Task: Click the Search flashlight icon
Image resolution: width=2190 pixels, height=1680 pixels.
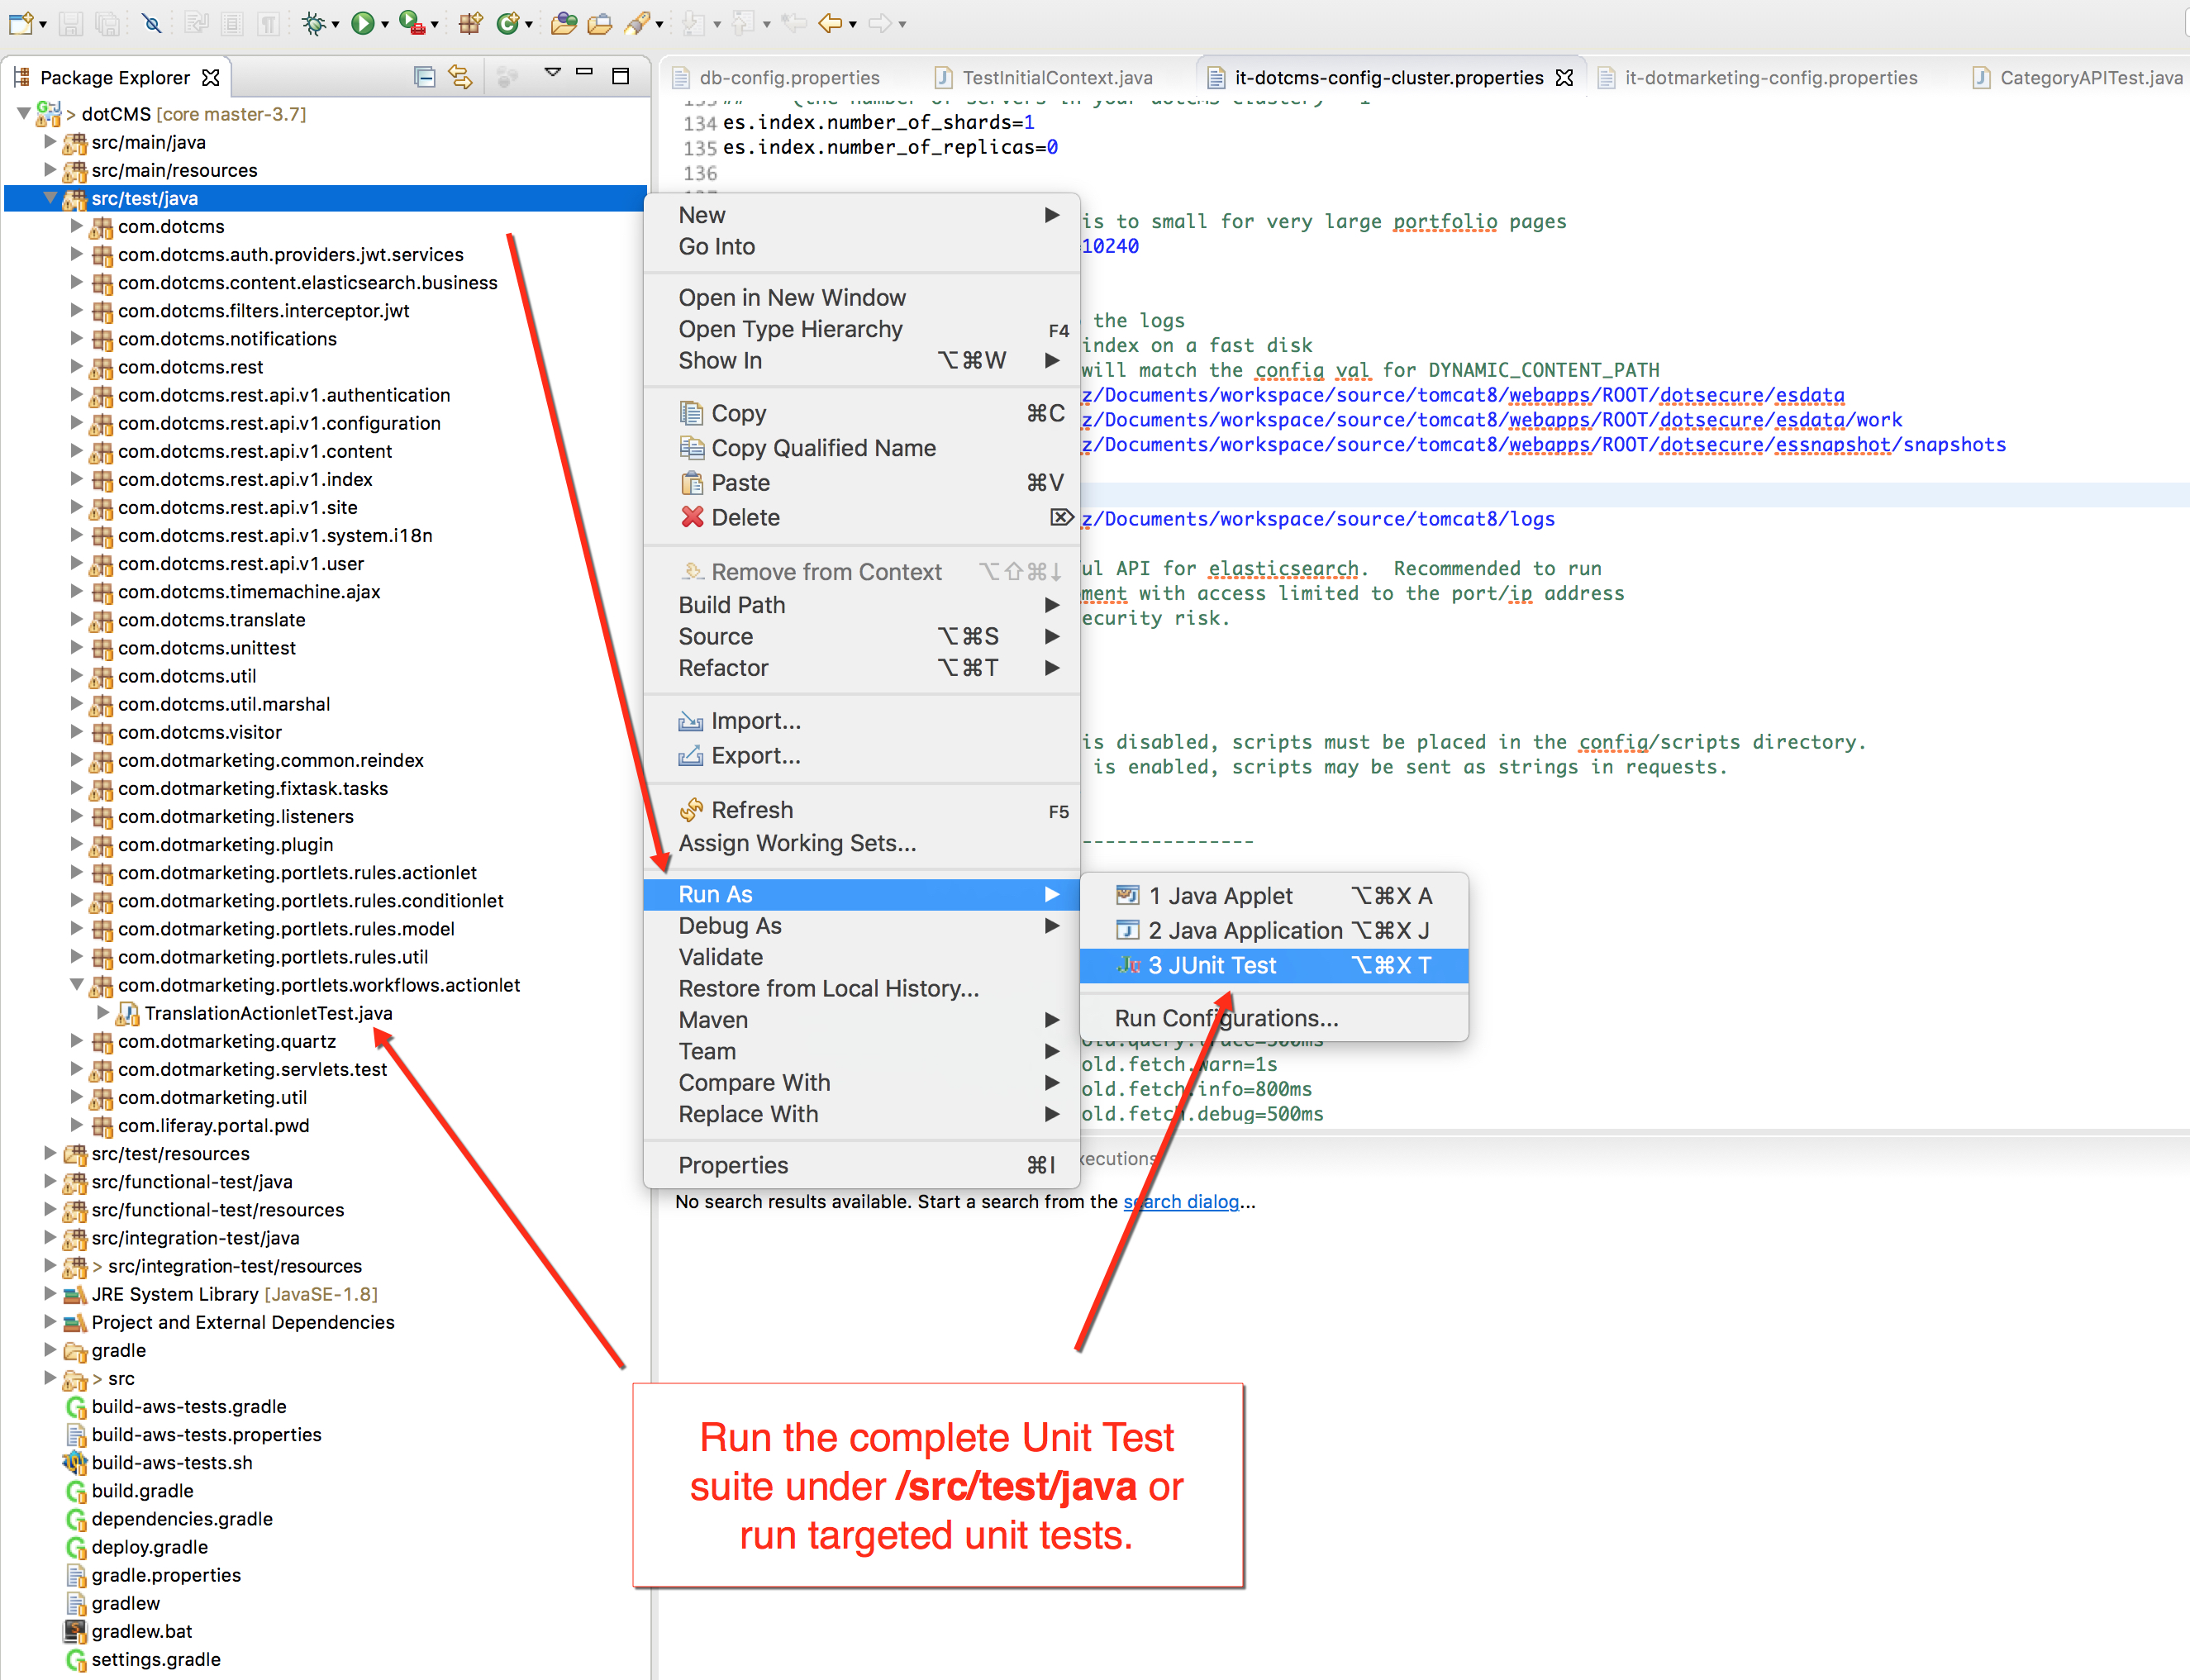Action: tap(637, 23)
